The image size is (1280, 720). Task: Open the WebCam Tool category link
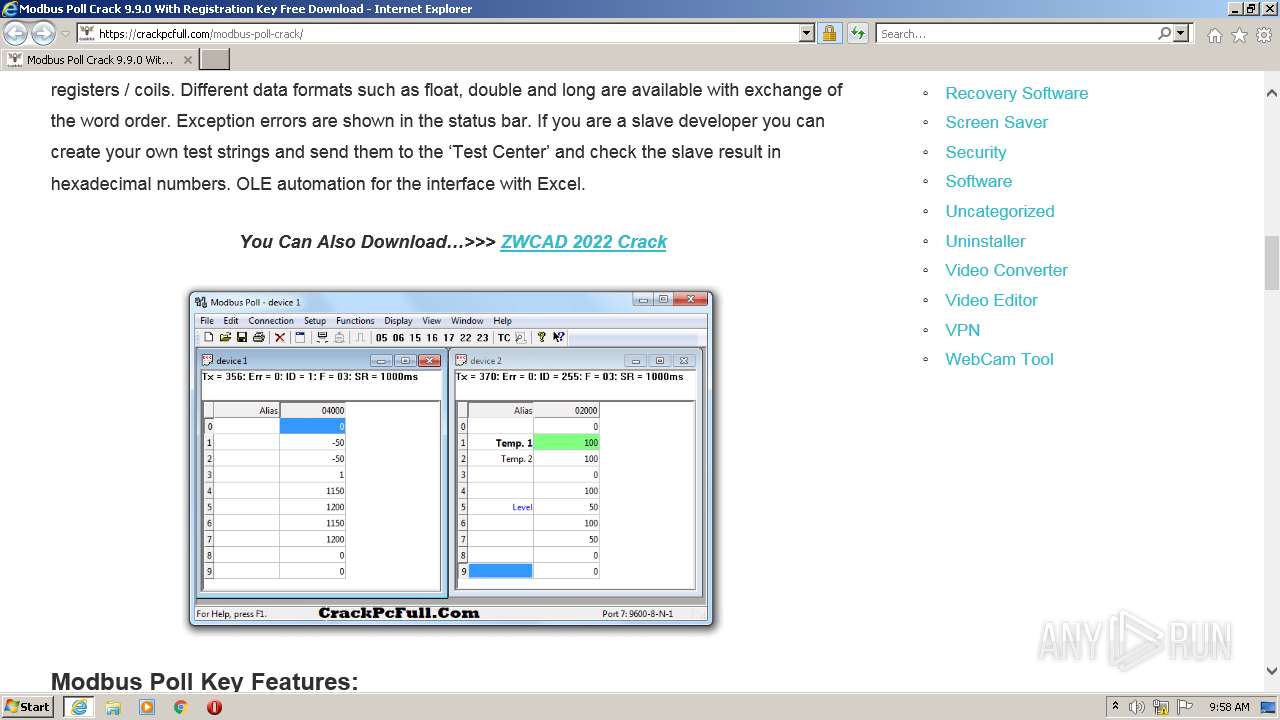[999, 359]
